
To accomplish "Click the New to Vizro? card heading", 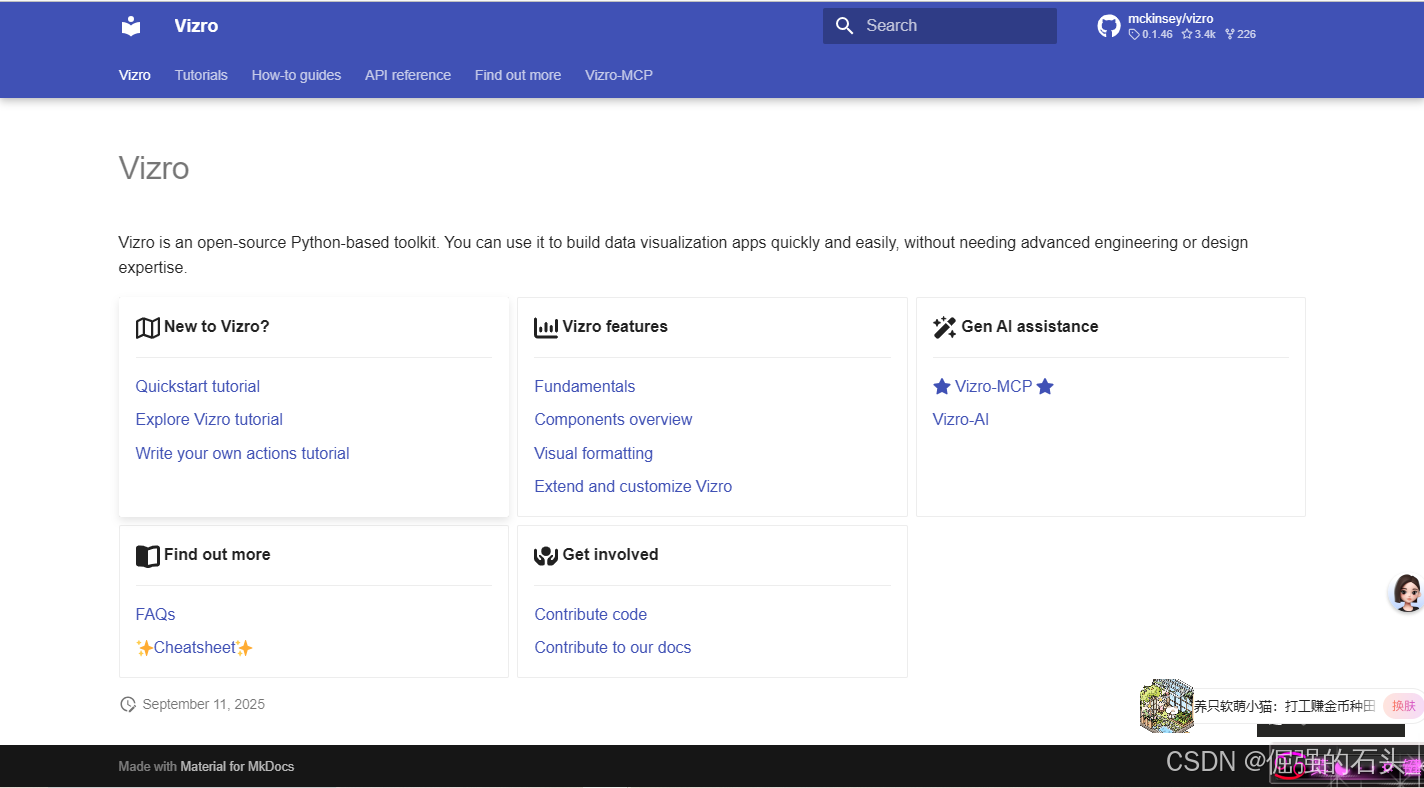I will click(x=217, y=326).
